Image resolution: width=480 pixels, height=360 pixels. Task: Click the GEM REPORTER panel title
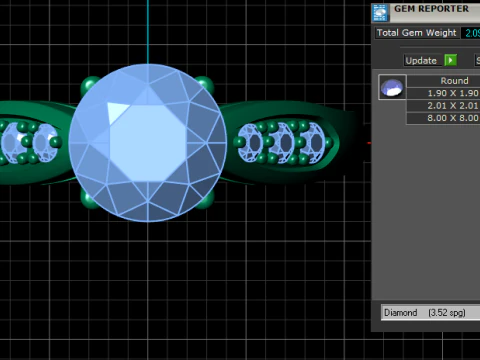click(x=431, y=9)
